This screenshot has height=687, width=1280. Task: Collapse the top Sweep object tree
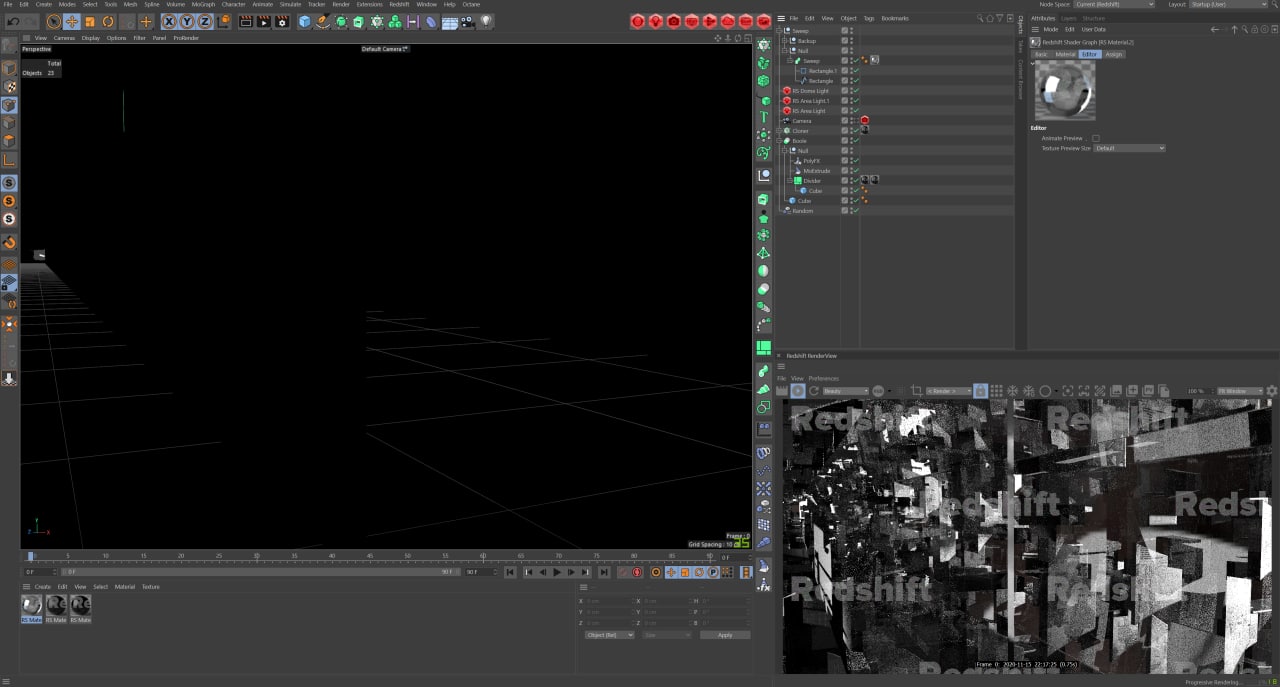(x=781, y=31)
